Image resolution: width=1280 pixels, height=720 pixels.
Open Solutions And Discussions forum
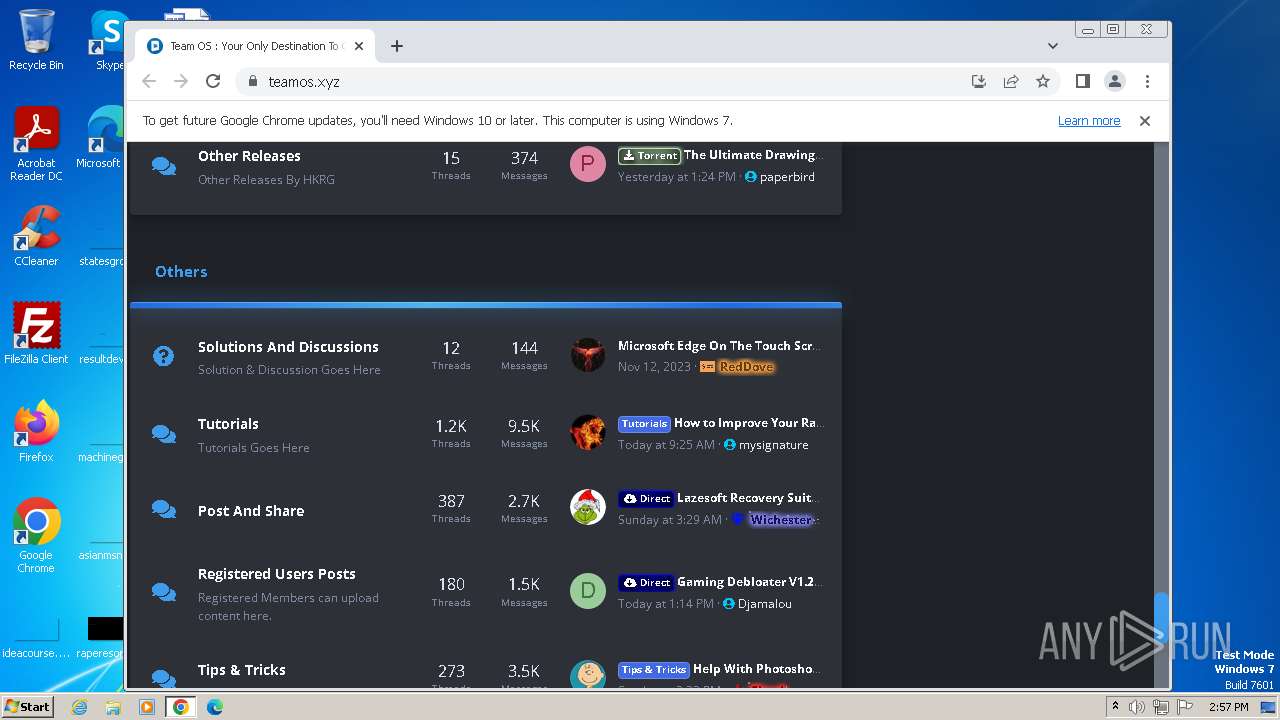tap(288, 347)
